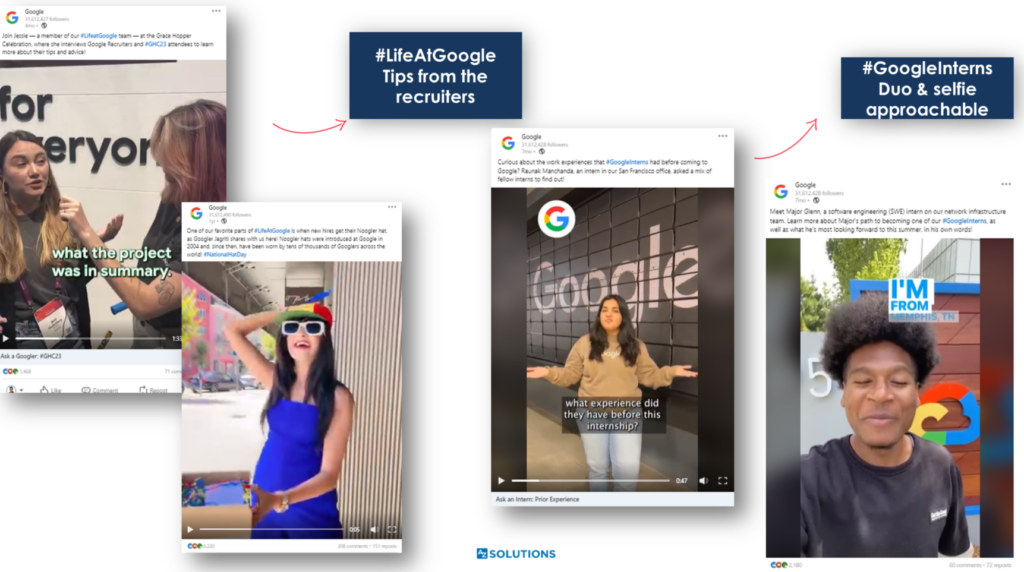The height and width of the screenshot is (572, 1024).
Task: Click Google G overlay logo in intern video
Action: point(556,219)
